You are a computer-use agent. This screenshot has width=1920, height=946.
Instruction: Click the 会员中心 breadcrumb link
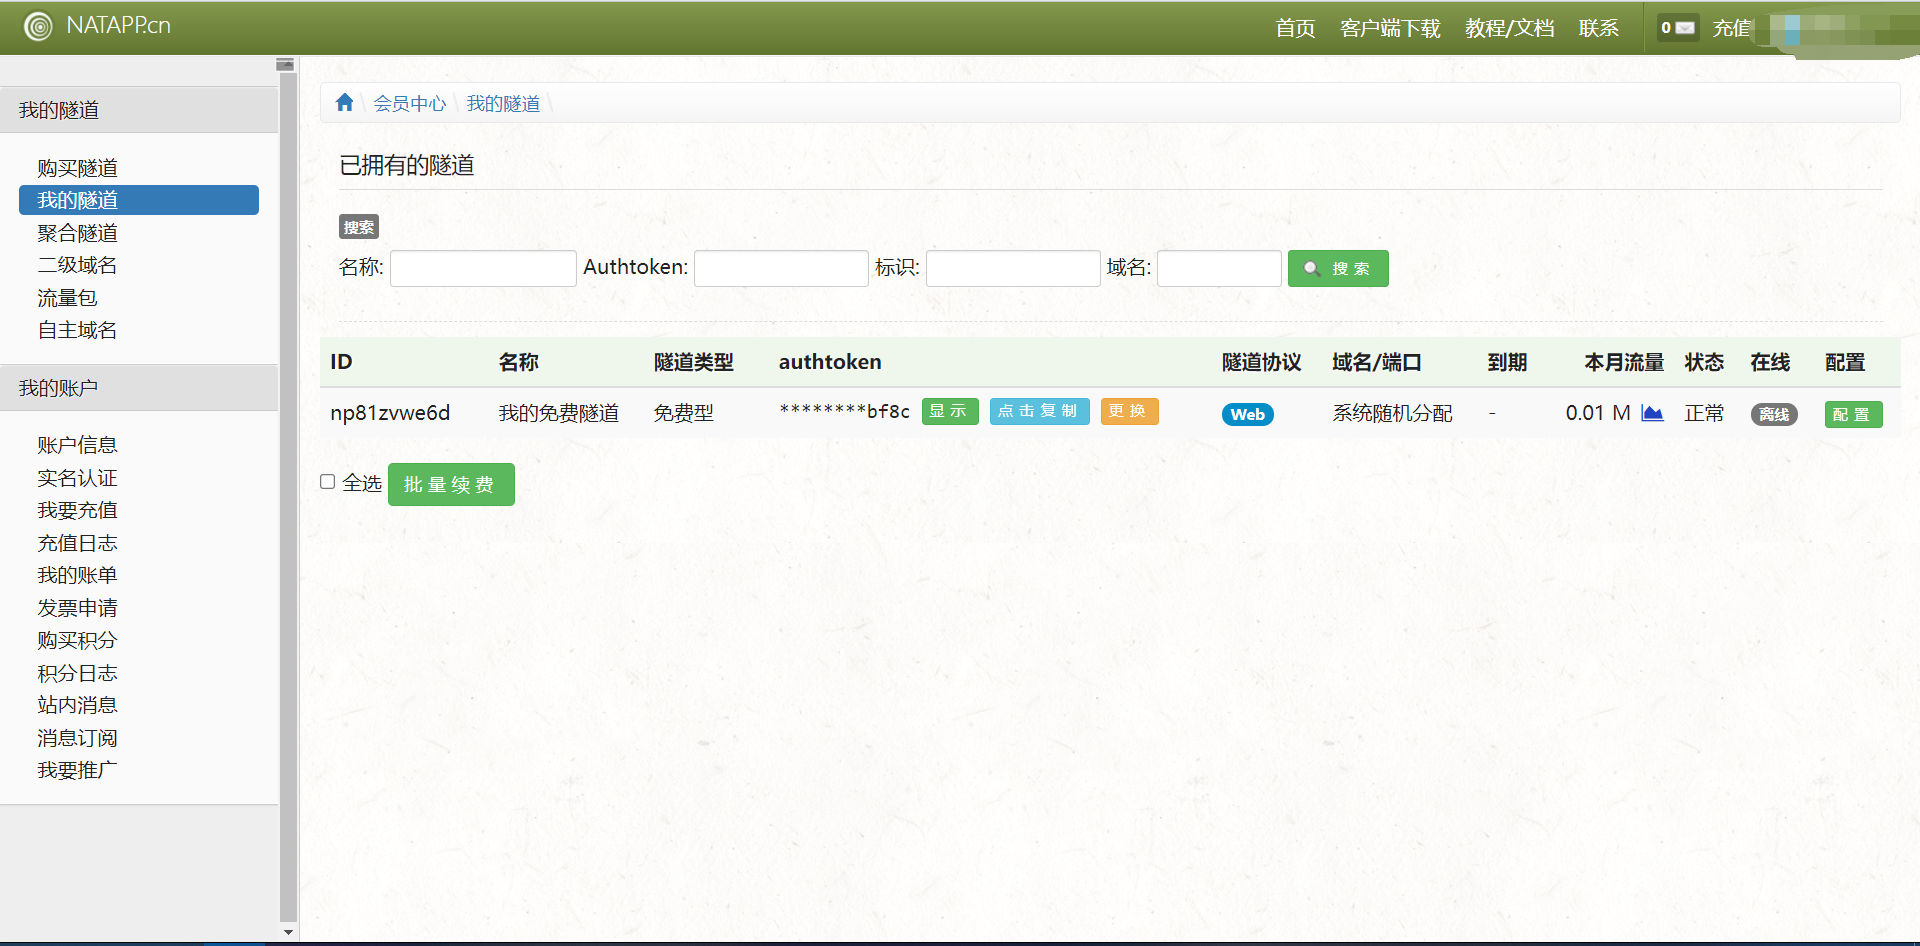pos(410,103)
